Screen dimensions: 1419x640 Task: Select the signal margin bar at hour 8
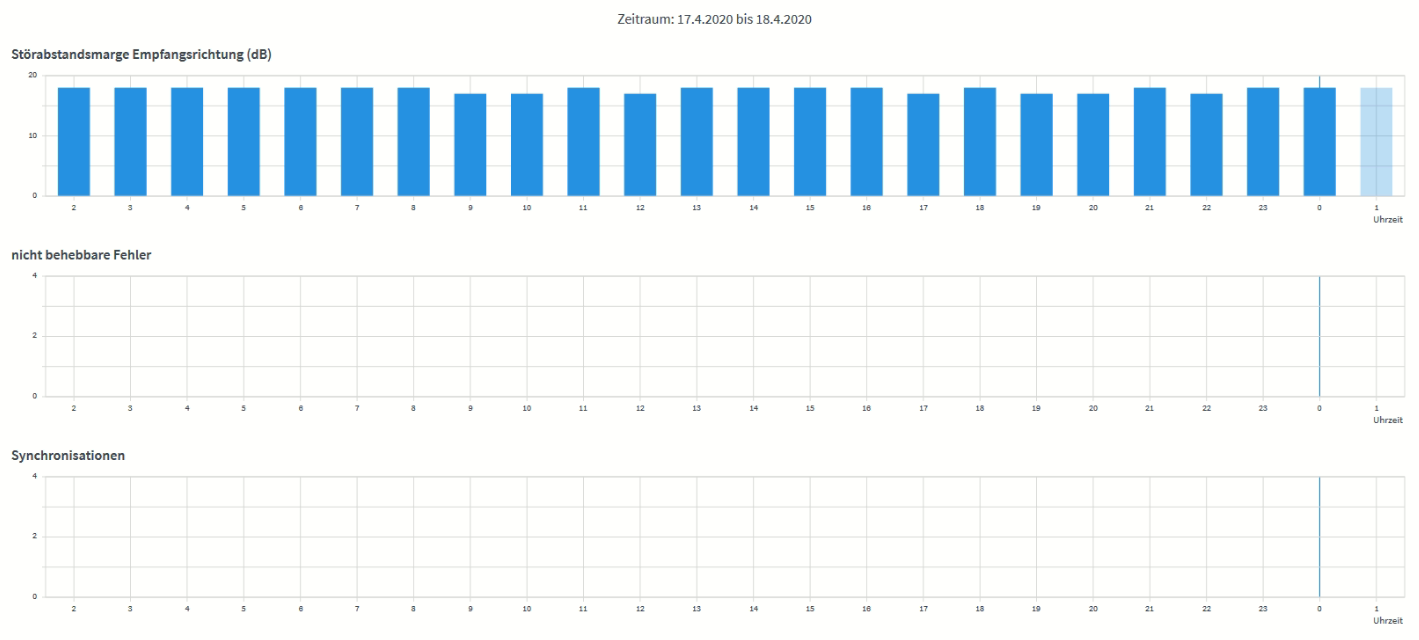(414, 141)
